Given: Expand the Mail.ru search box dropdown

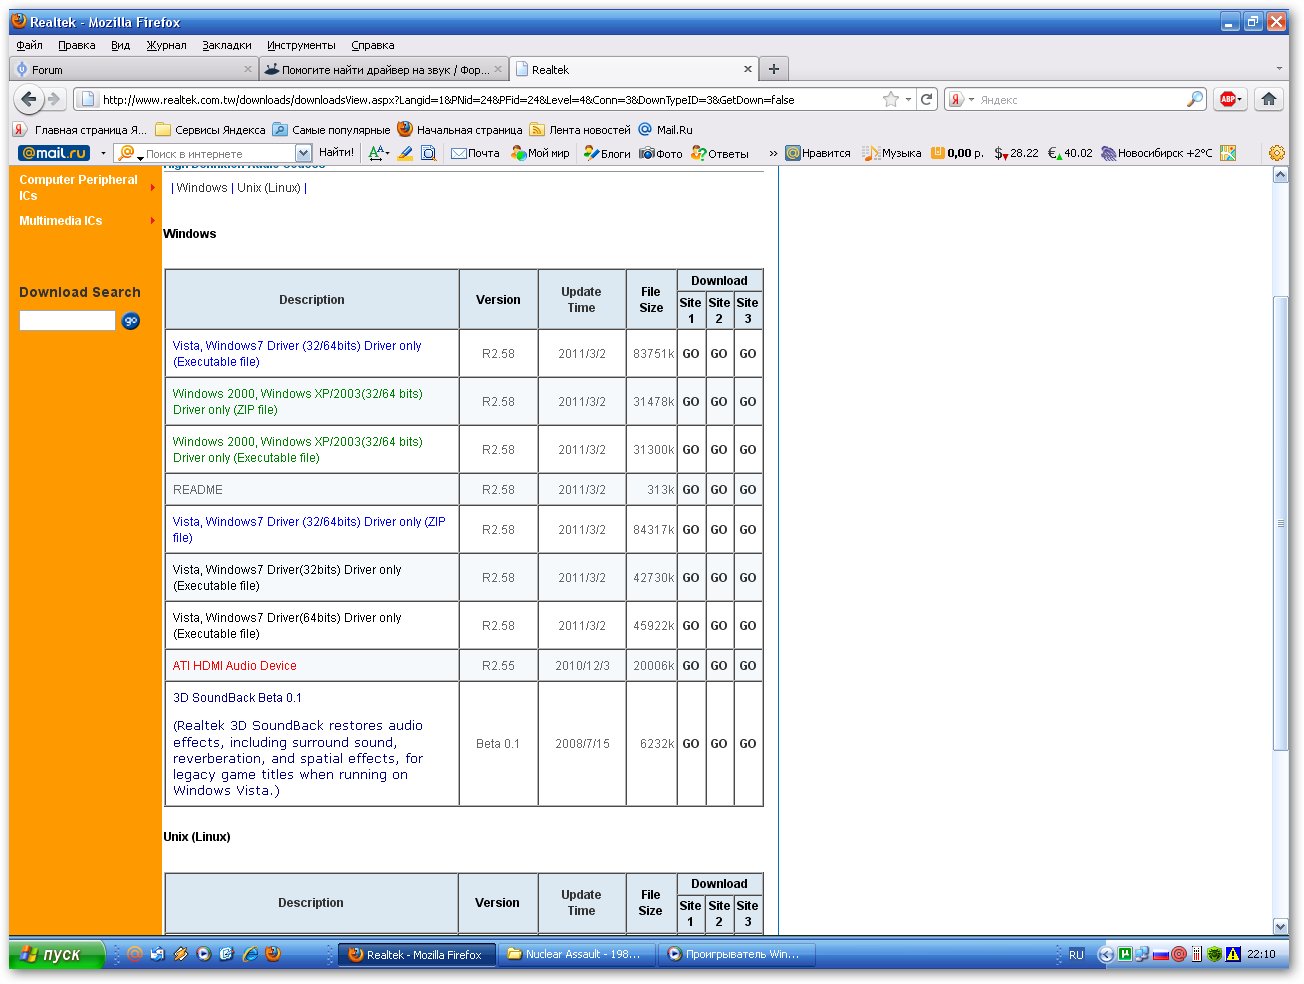Looking at the screenshot, I should [x=303, y=153].
